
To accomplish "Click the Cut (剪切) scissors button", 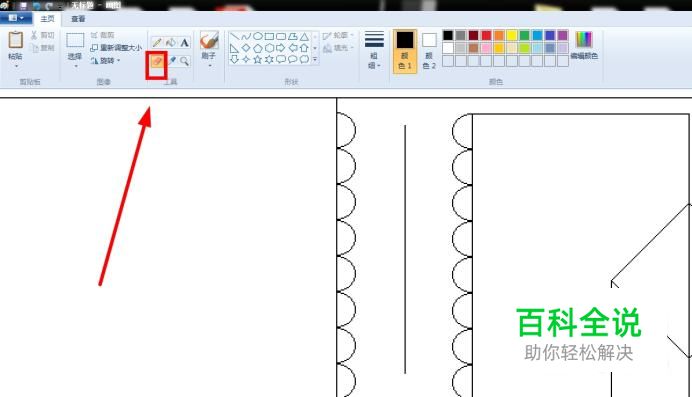I will tap(42, 35).
